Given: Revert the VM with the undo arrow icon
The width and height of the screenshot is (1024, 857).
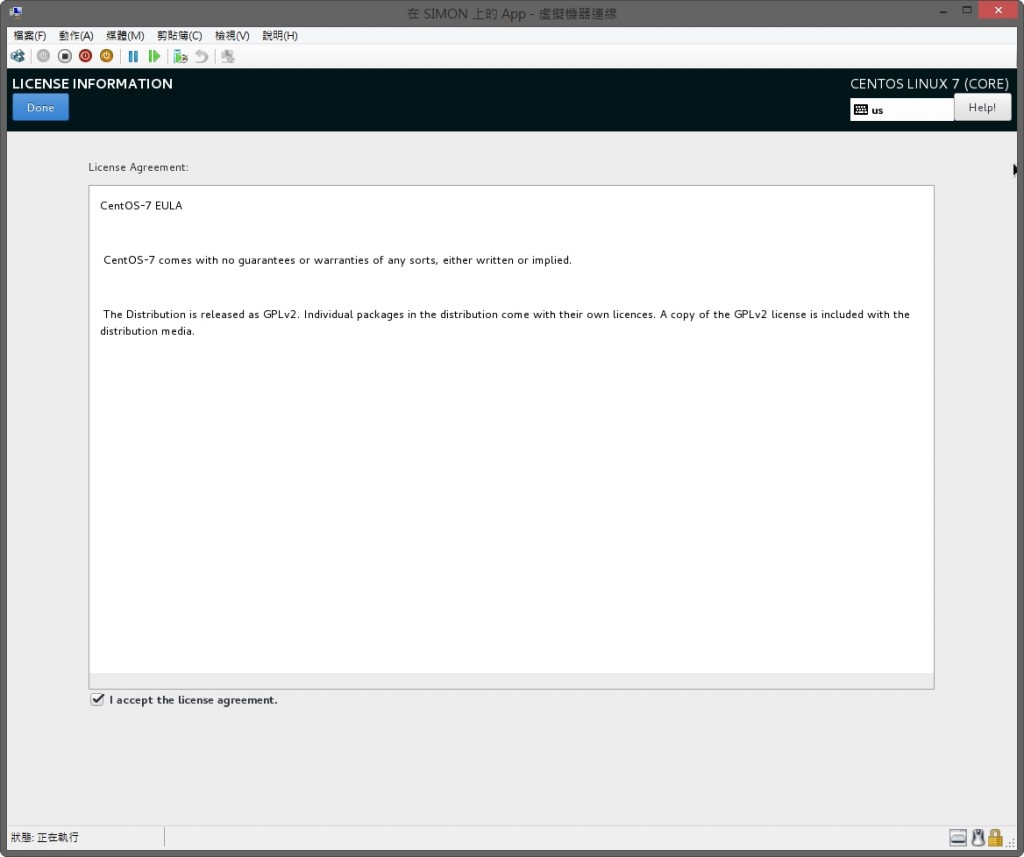Looking at the screenshot, I should point(202,56).
